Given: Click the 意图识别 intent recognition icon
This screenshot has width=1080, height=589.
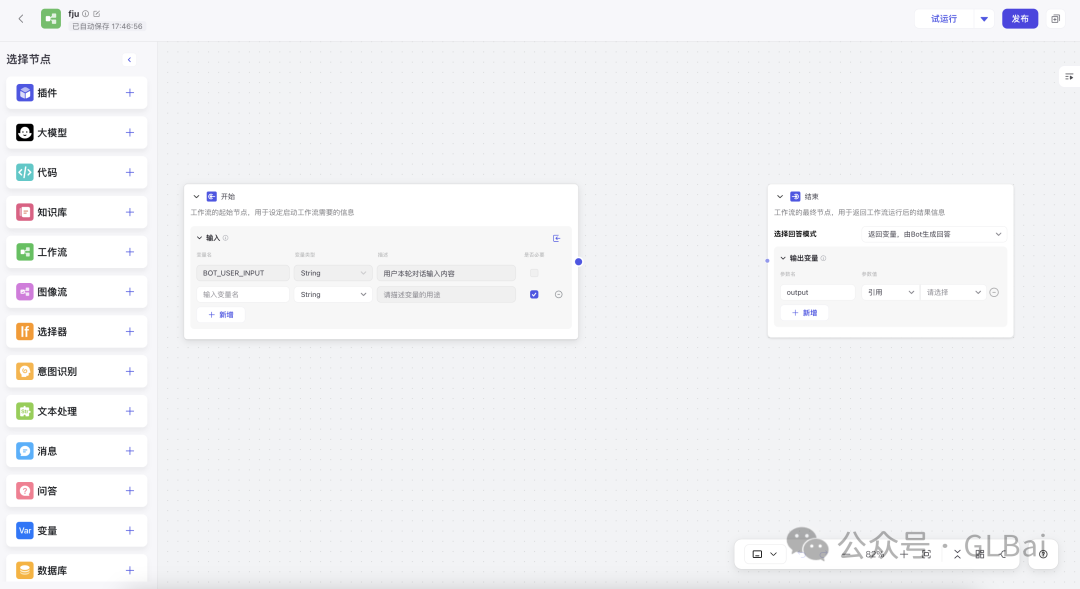Looking at the screenshot, I should pyautogui.click(x=25, y=371).
